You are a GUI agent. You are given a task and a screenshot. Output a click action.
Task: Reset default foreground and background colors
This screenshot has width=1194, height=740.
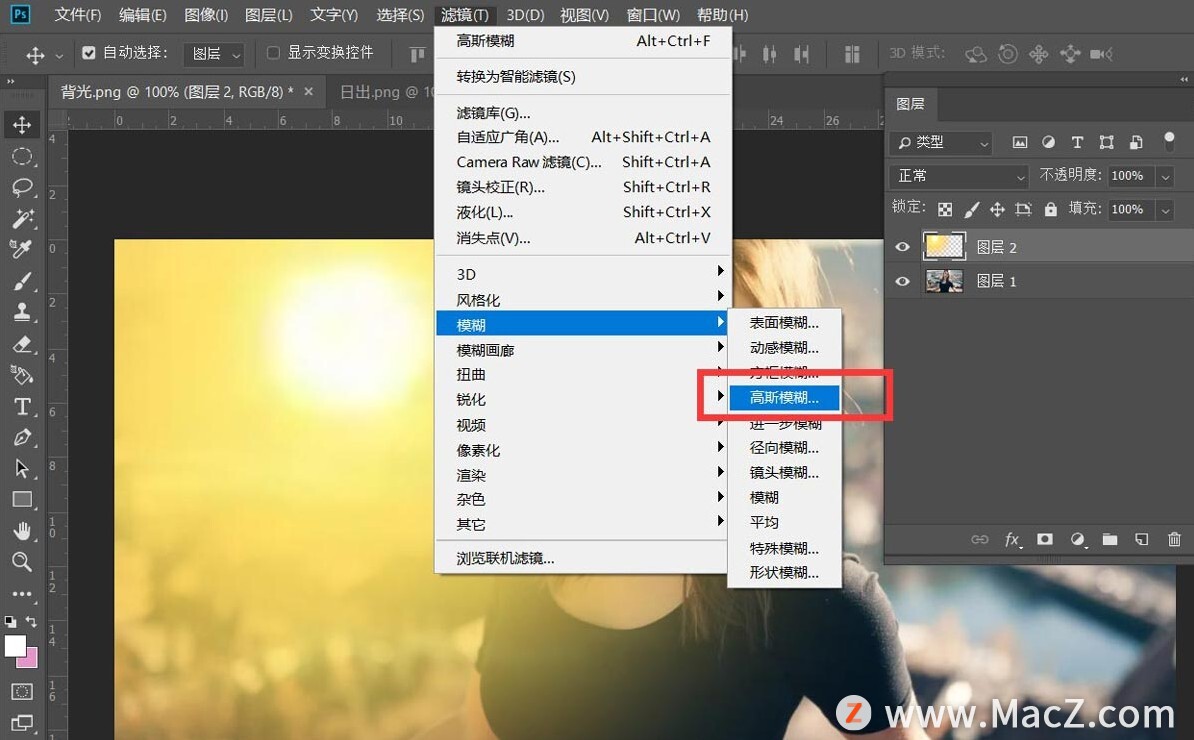click(x=10, y=622)
